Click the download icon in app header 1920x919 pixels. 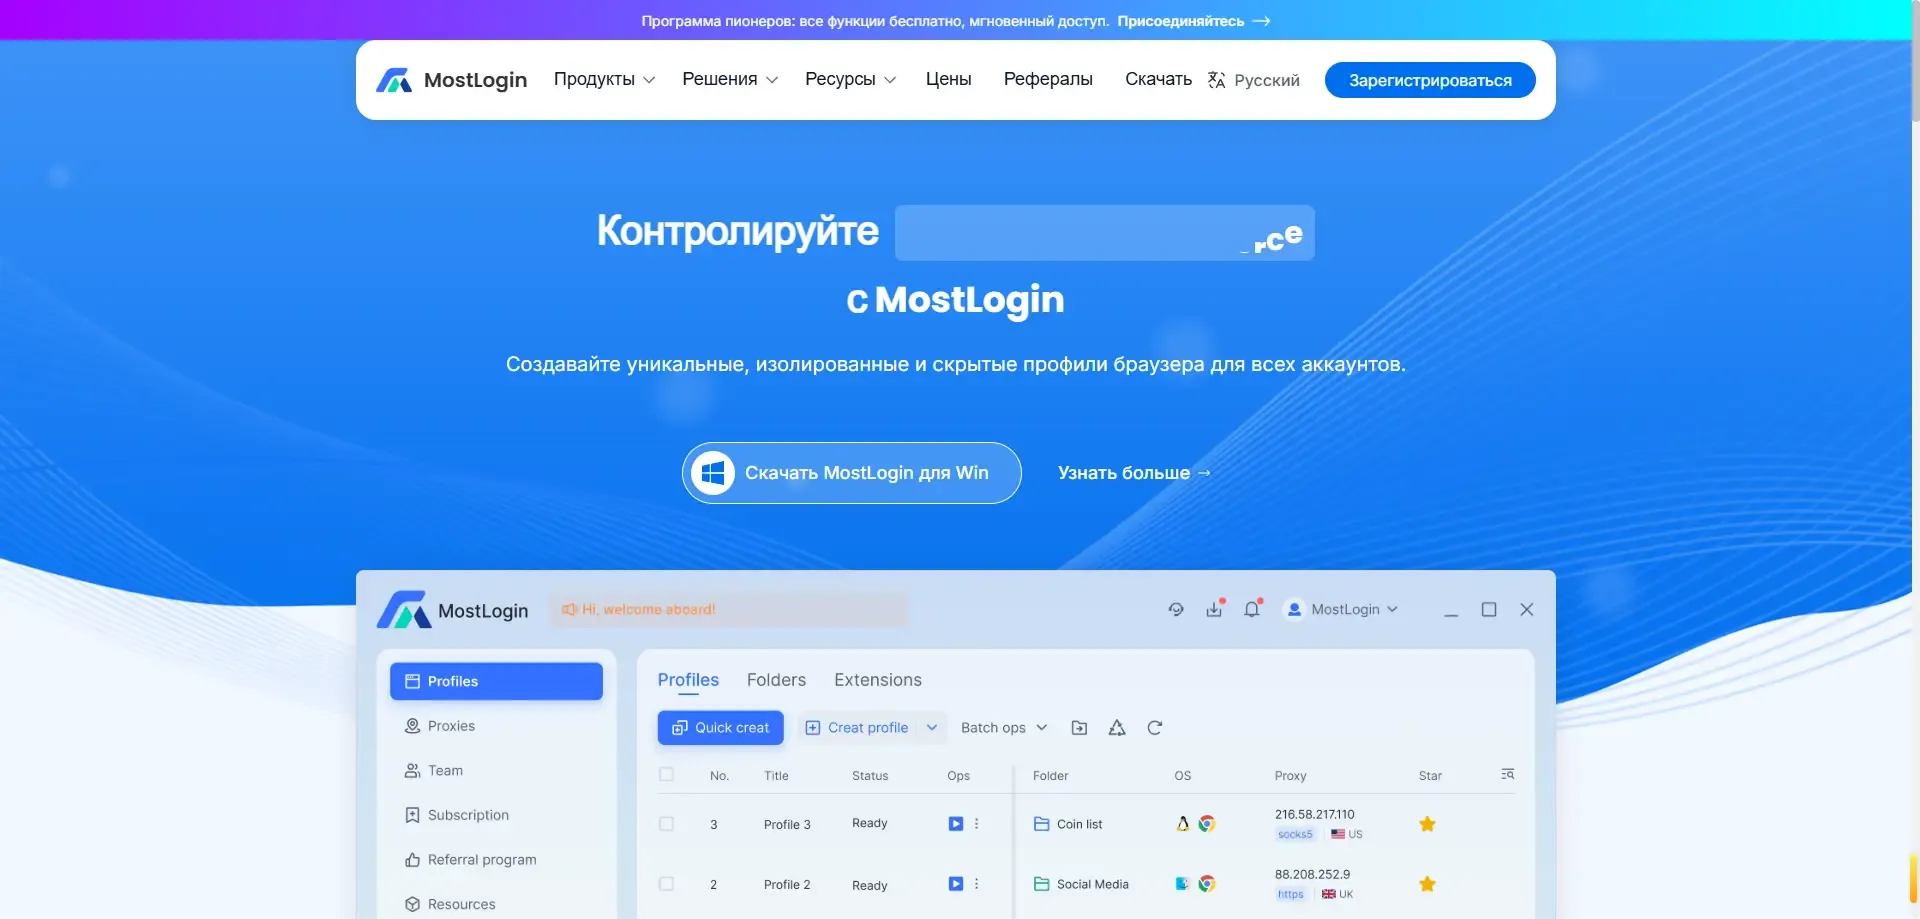[1214, 609]
